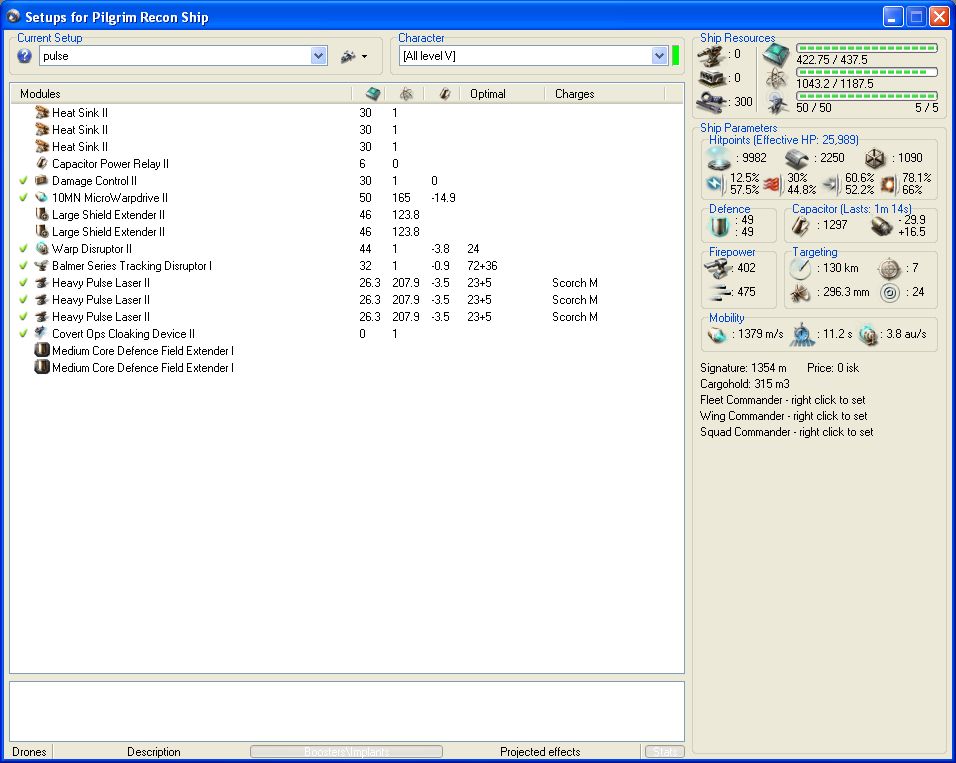
Task: Click the Price: 0 isk label
Action: tap(832, 368)
